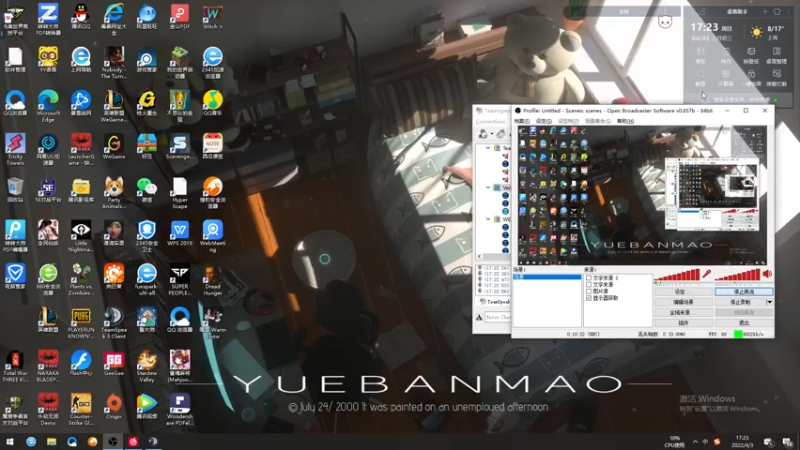Image resolution: width=800 pixels, height=450 pixels.
Task: Open the Stardew Valley desktop icon
Action: 147,366
